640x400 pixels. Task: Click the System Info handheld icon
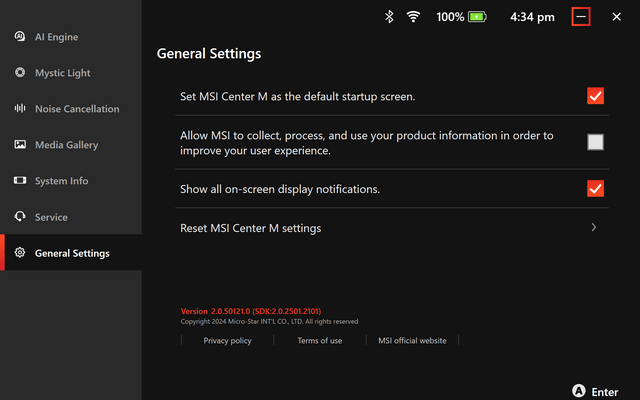[x=20, y=180]
